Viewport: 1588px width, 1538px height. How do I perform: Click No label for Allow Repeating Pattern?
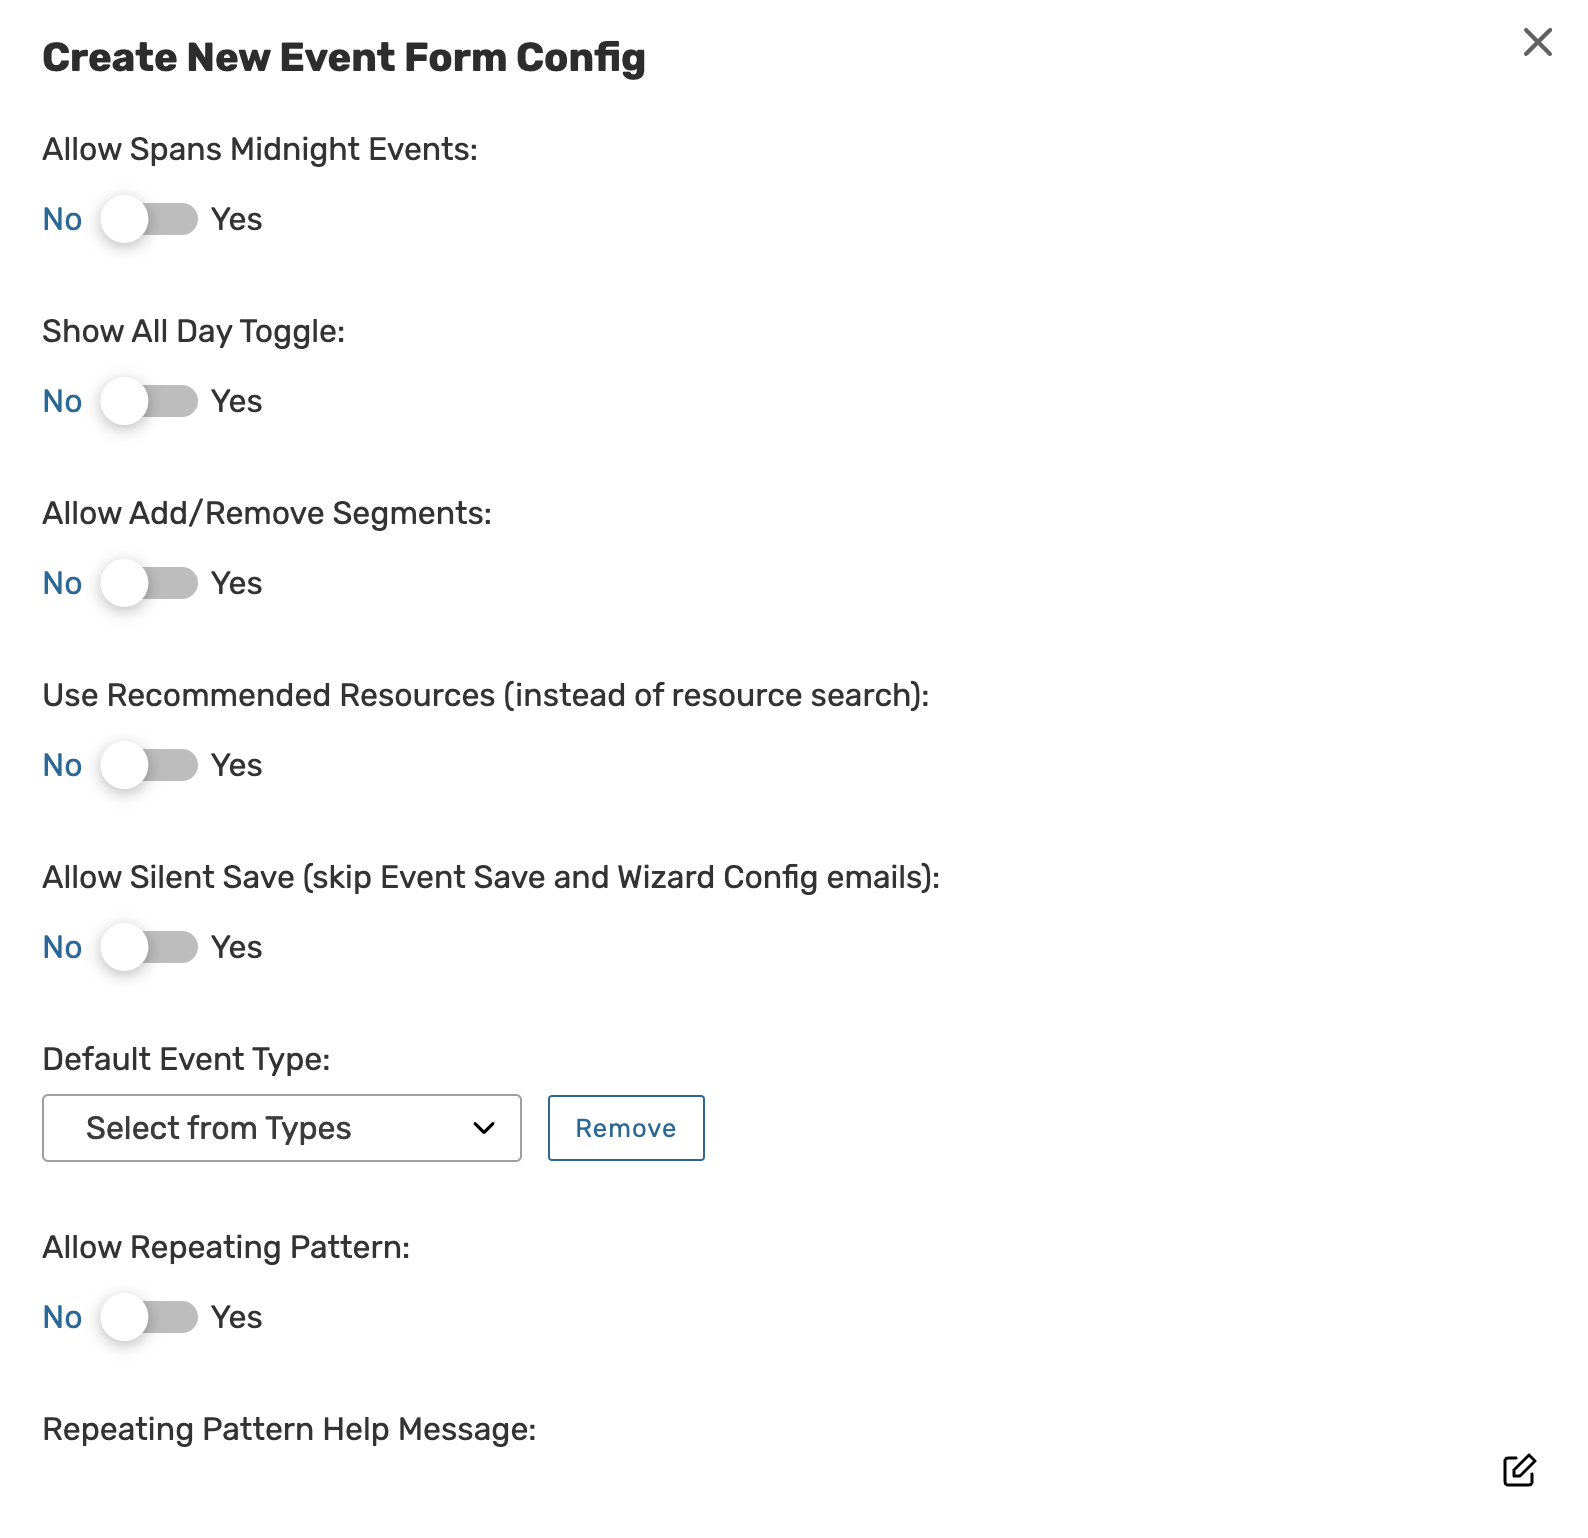pyautogui.click(x=62, y=1317)
